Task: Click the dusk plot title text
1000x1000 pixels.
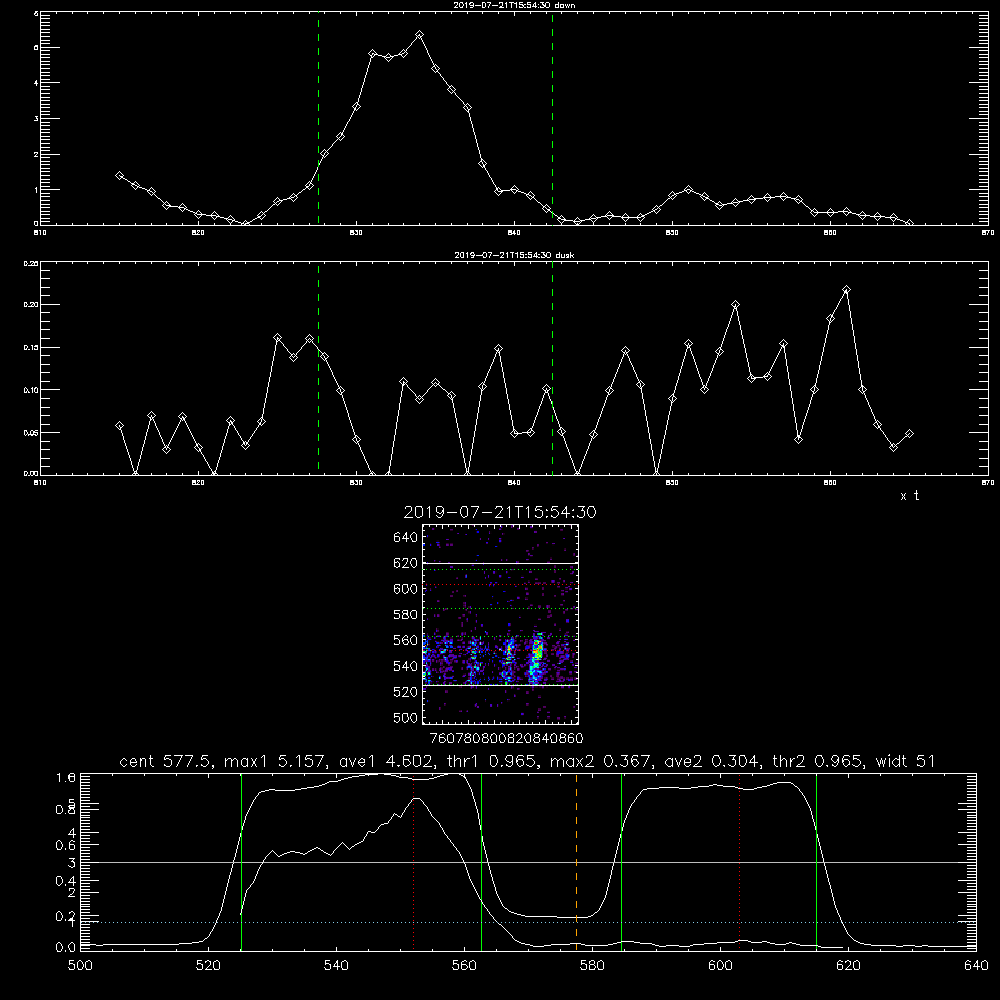Action: (x=514, y=255)
